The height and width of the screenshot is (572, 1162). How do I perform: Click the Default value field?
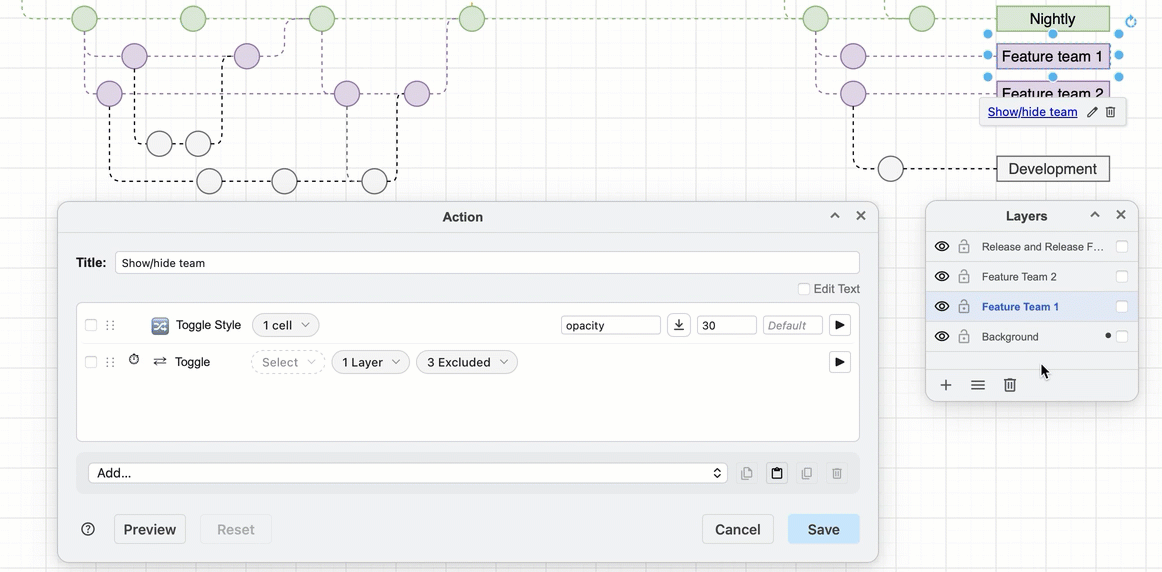coord(793,325)
